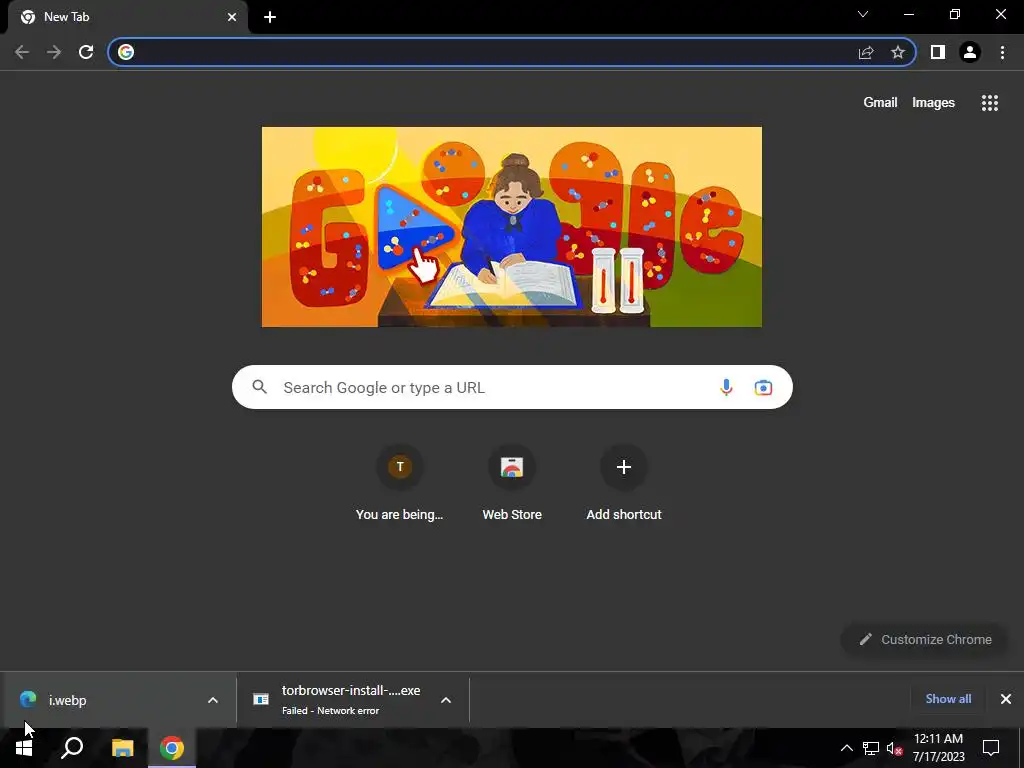Click the Google icon in the address bar

tap(126, 52)
